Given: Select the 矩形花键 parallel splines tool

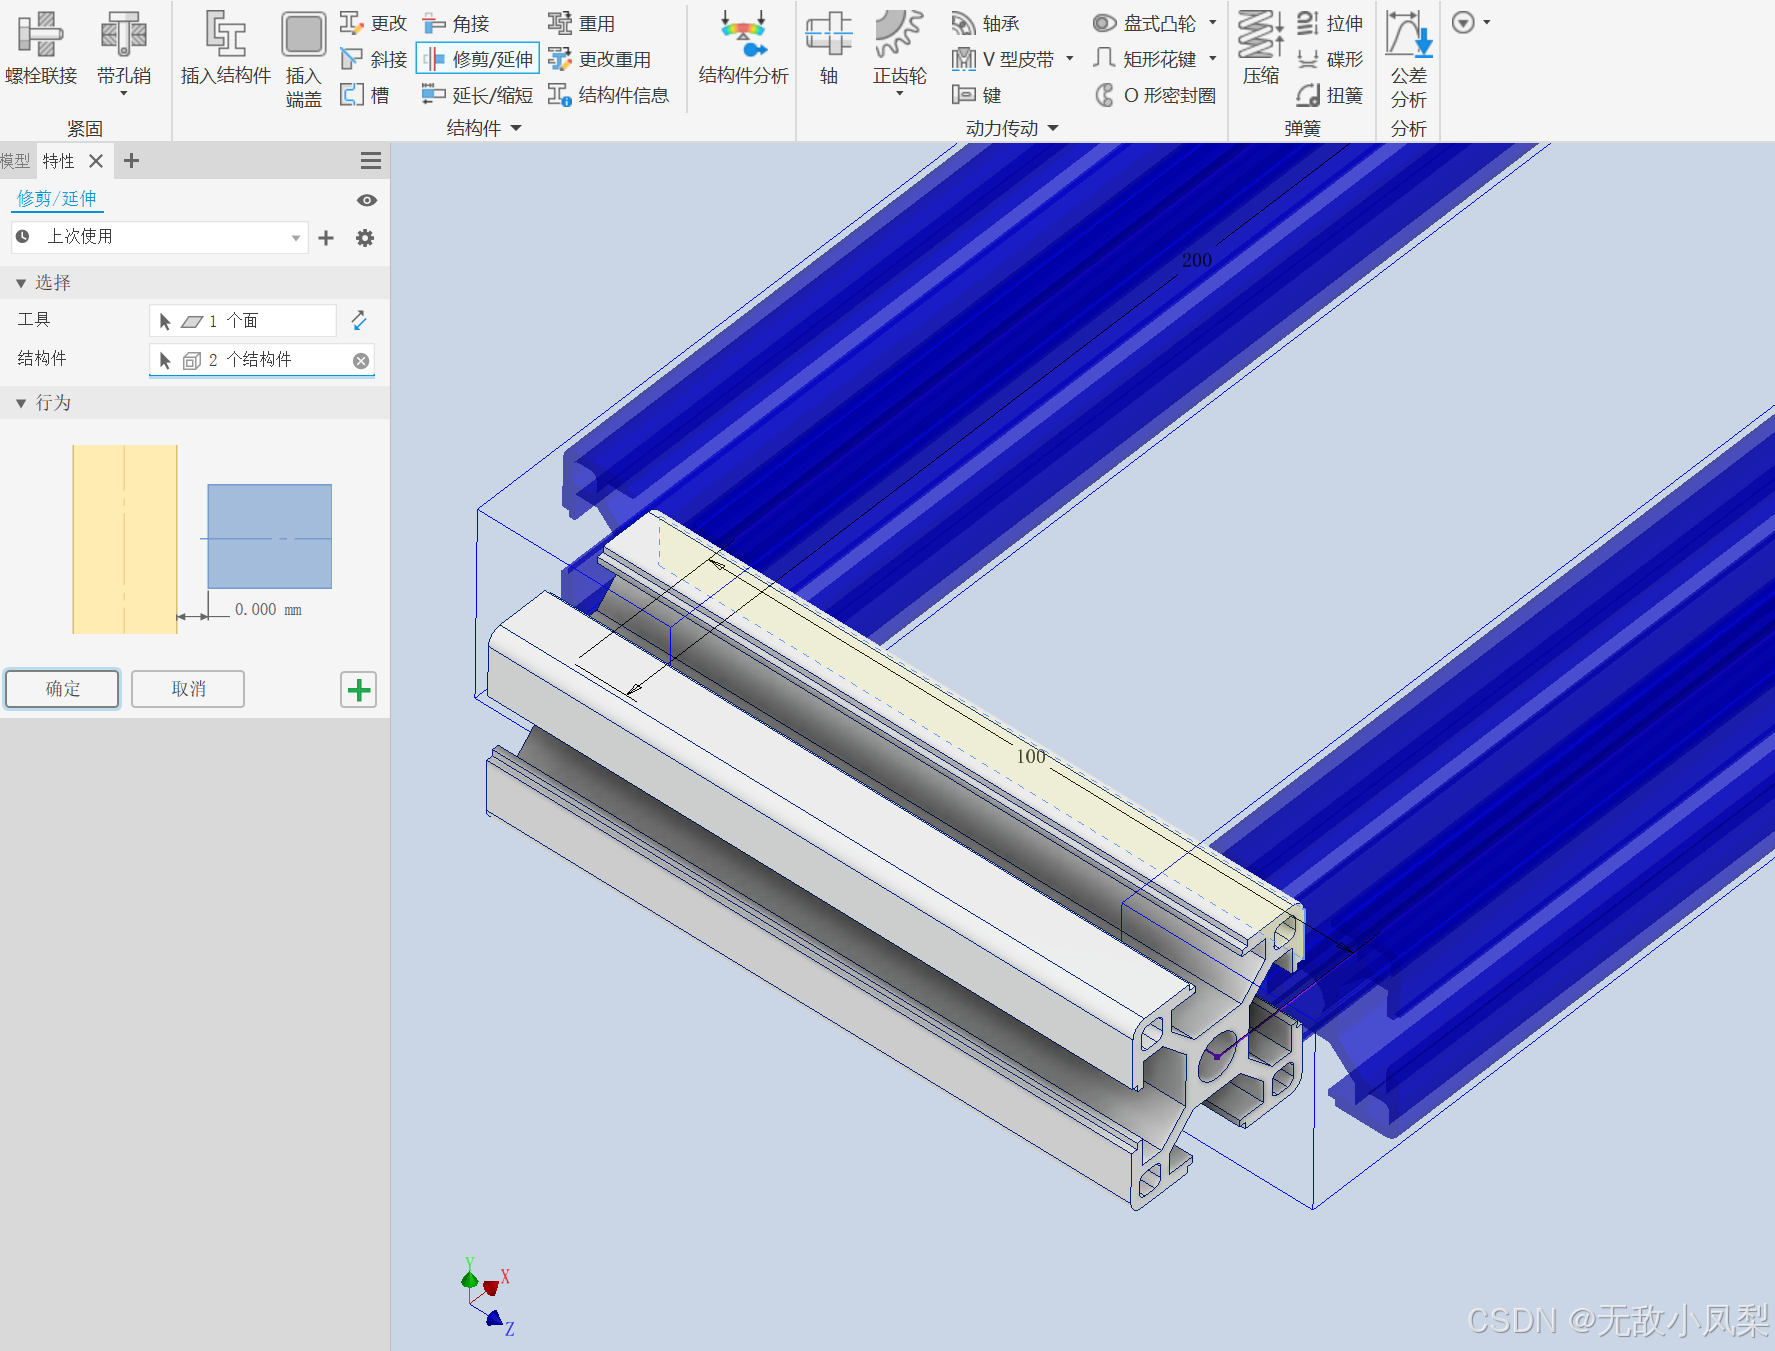Looking at the screenshot, I should [x=1144, y=59].
